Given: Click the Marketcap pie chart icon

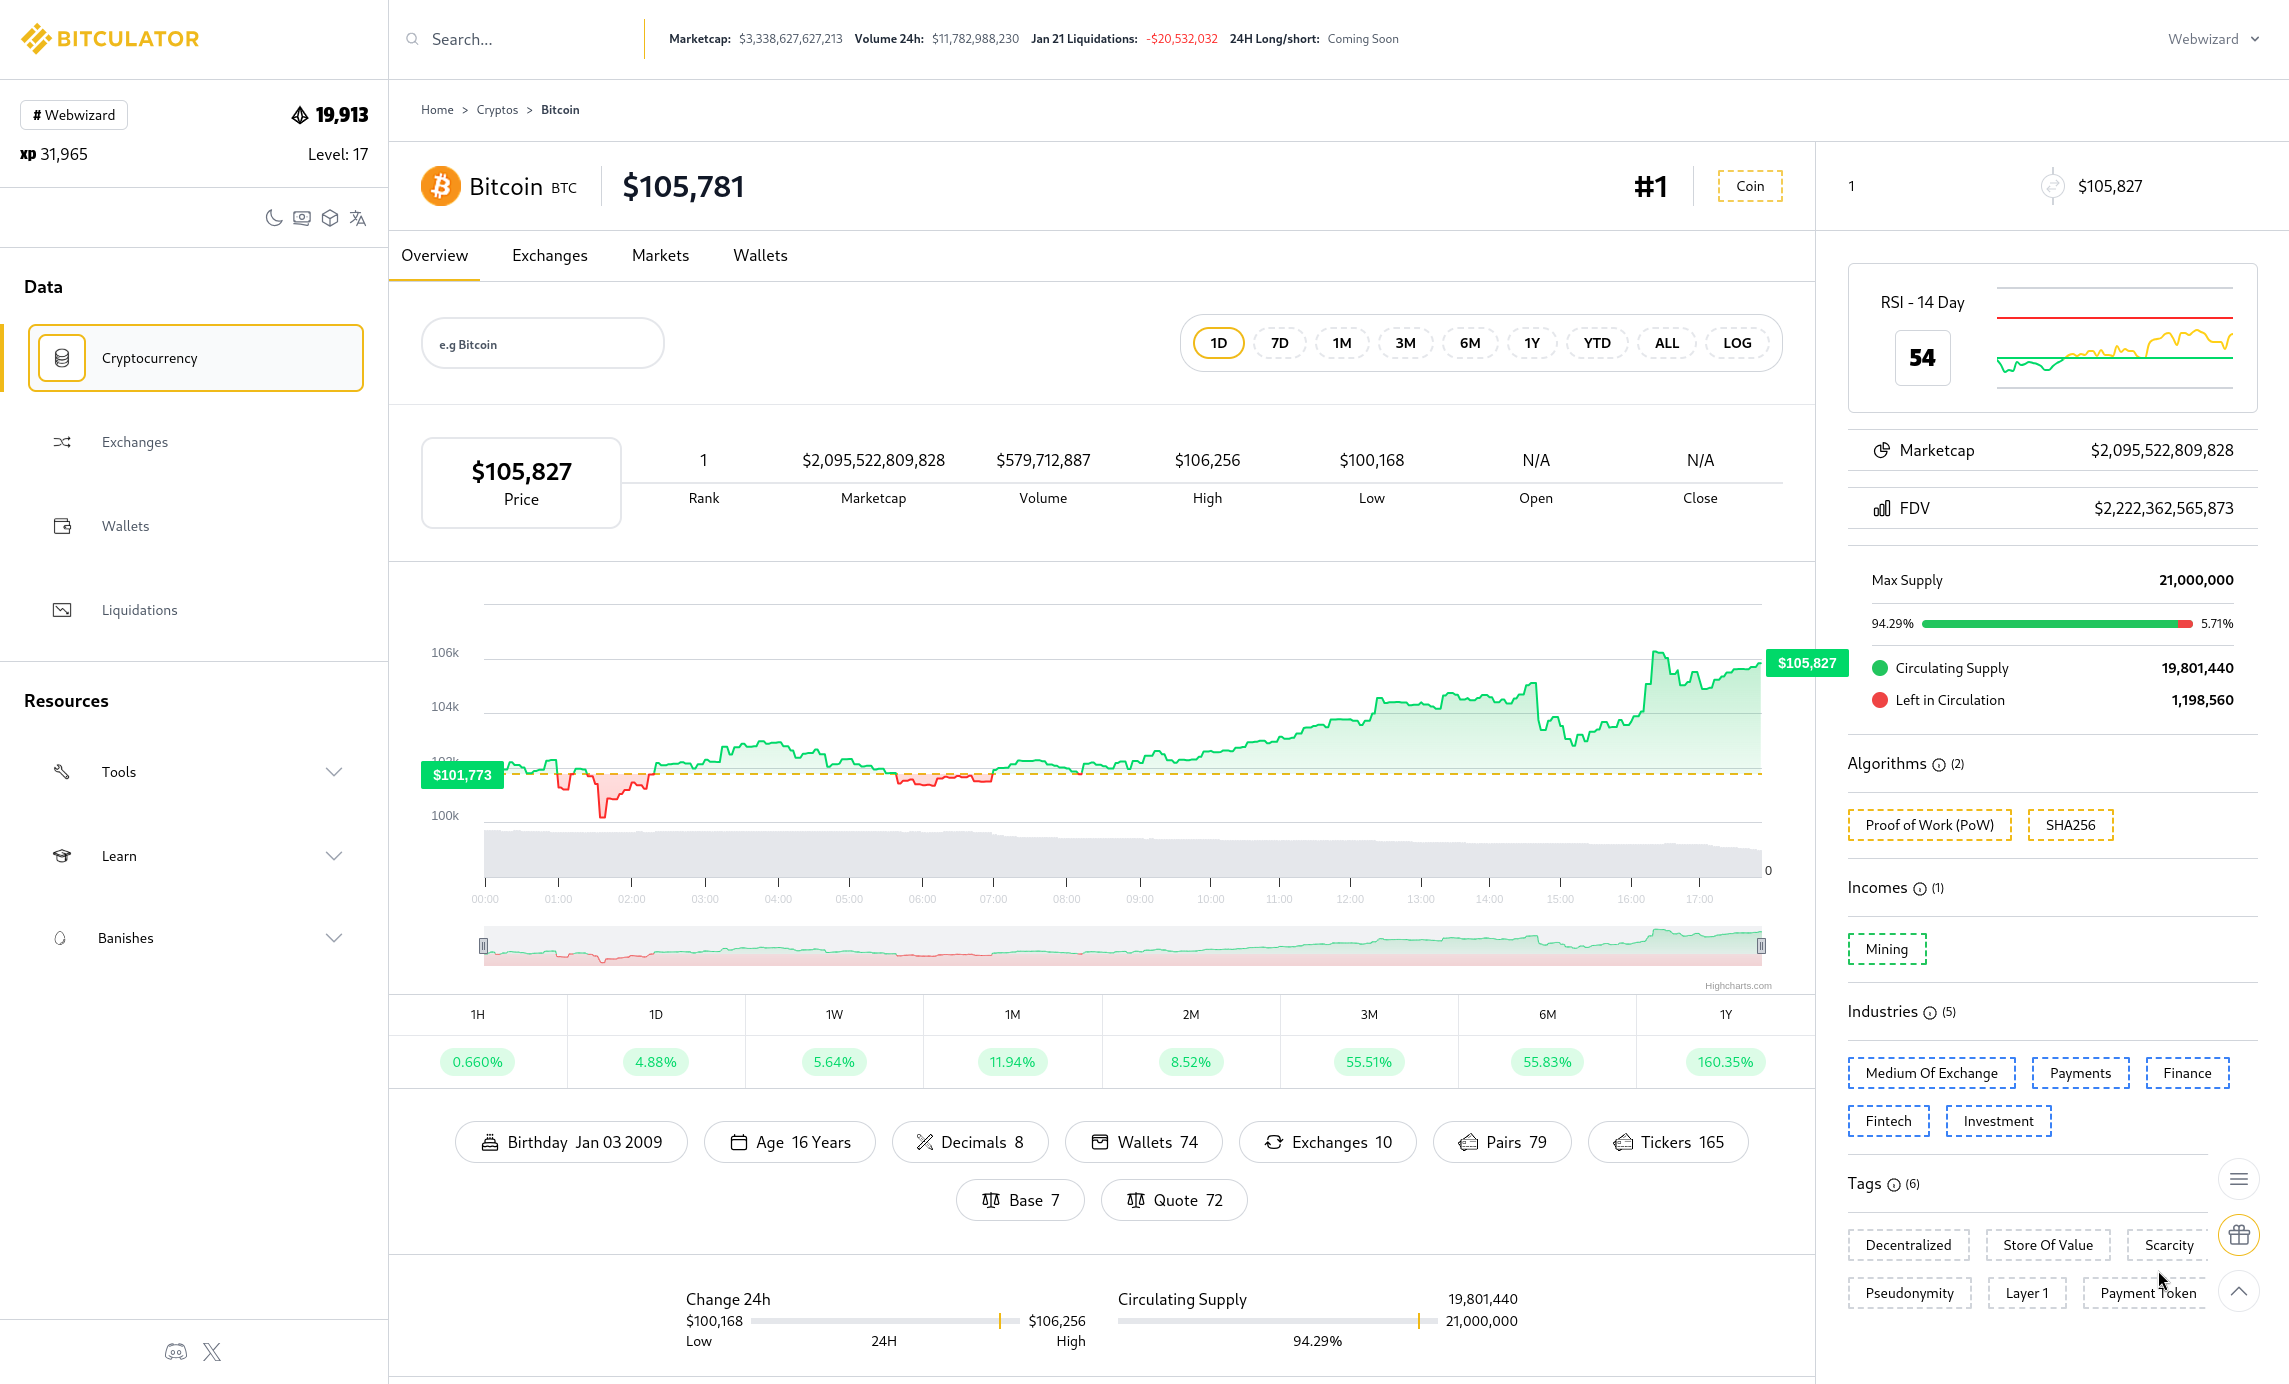Looking at the screenshot, I should [x=1882, y=450].
